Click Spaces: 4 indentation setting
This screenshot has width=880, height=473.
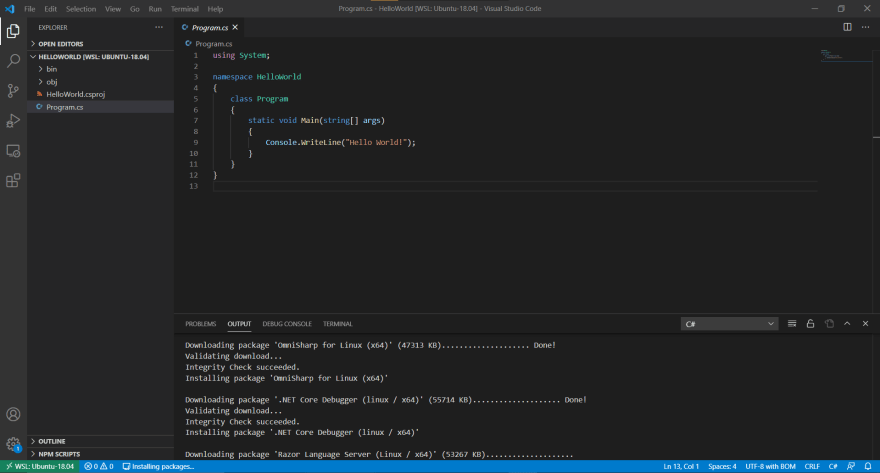click(x=722, y=466)
